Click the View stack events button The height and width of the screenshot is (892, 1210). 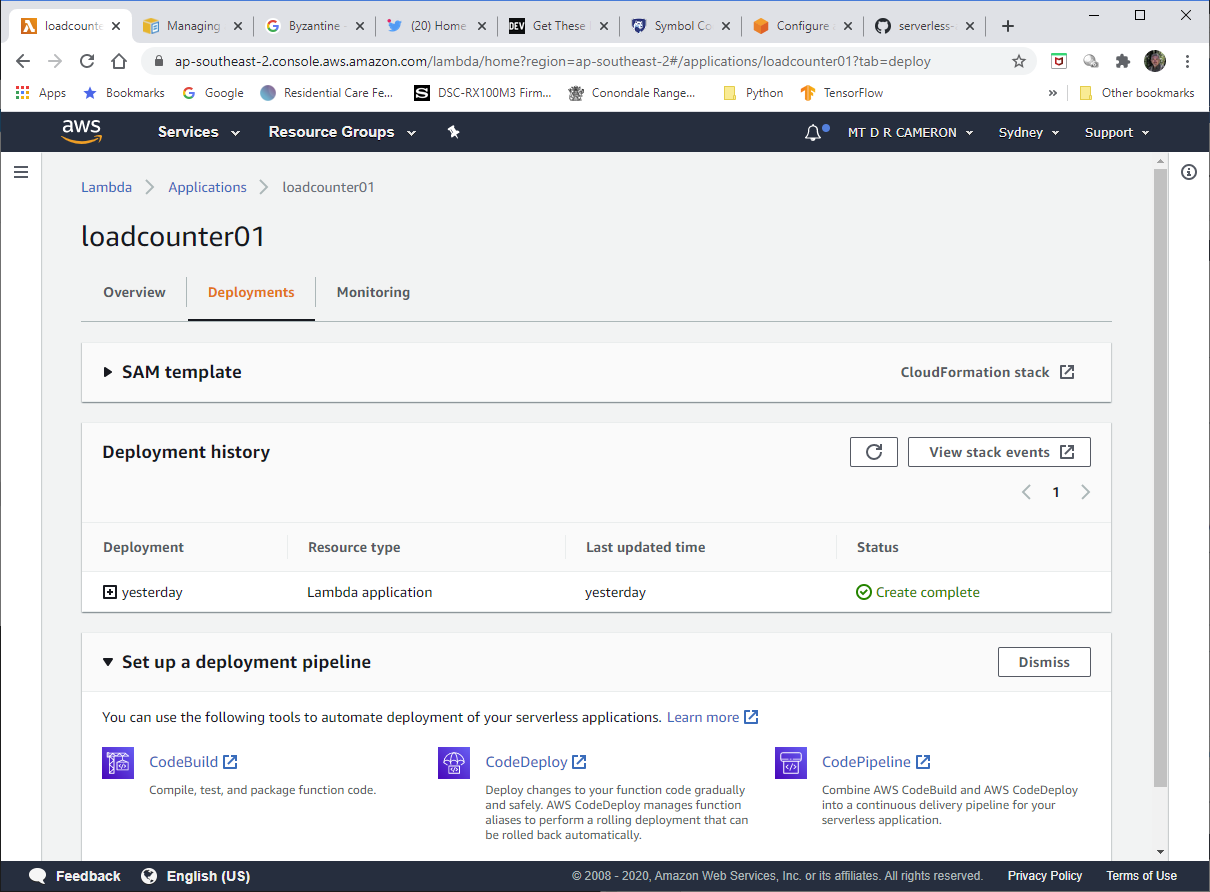click(x=999, y=452)
